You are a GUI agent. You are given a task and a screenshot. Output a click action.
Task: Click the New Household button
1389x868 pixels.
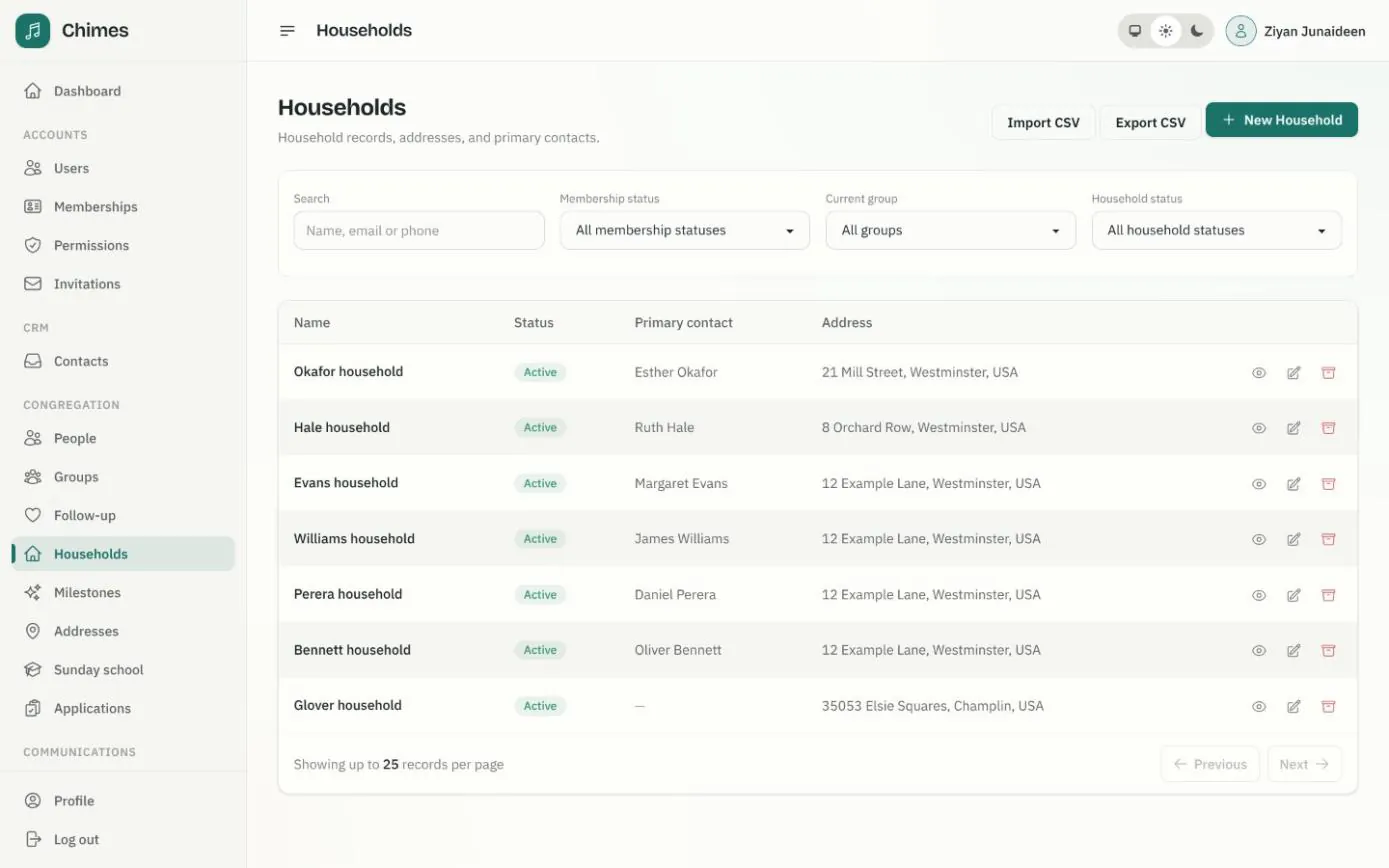1282,120
